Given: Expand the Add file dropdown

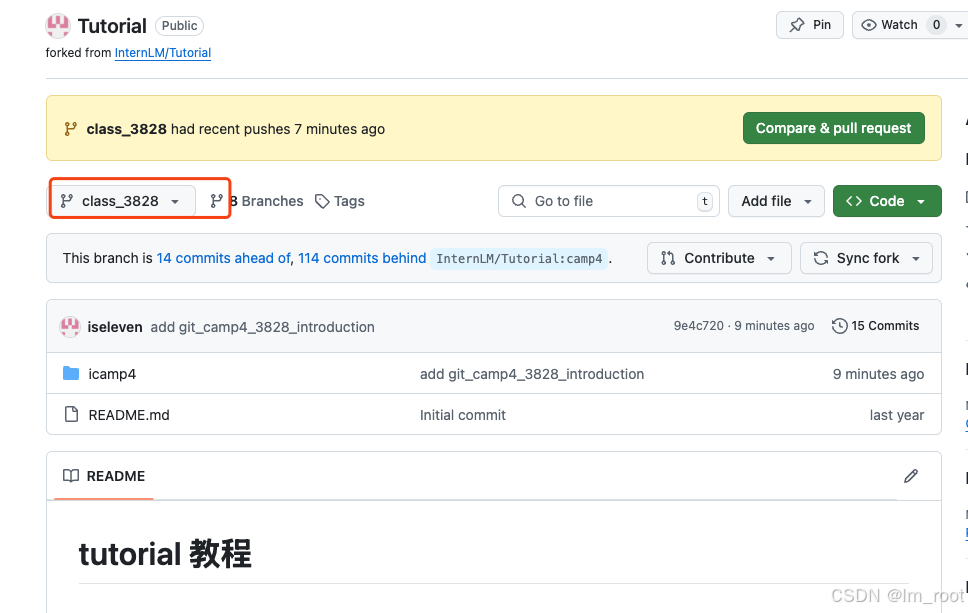Looking at the screenshot, I should click(776, 201).
